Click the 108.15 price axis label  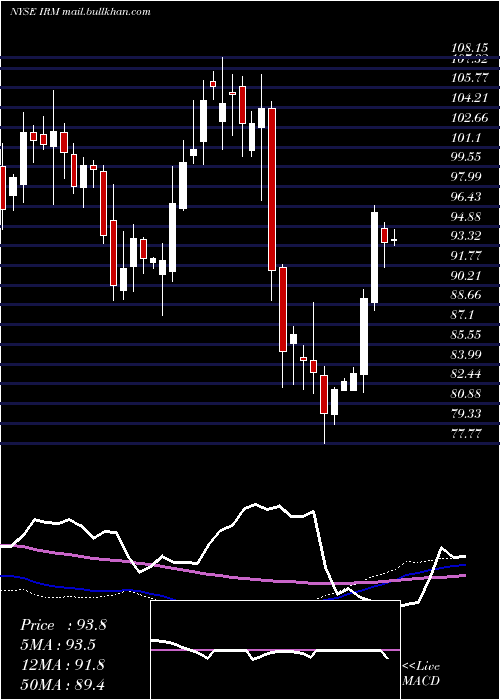click(x=469, y=48)
